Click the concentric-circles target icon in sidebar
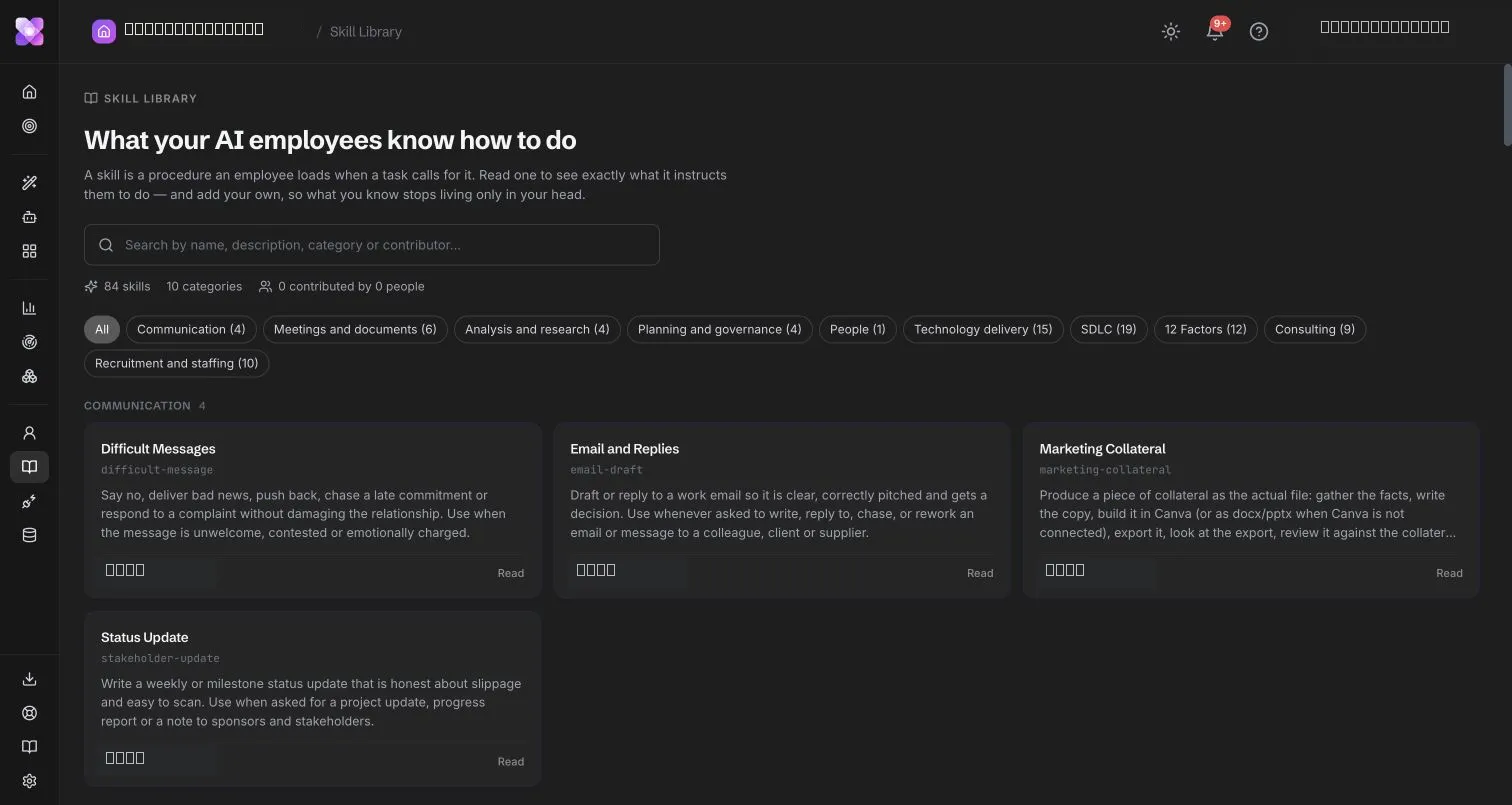 [x=29, y=126]
